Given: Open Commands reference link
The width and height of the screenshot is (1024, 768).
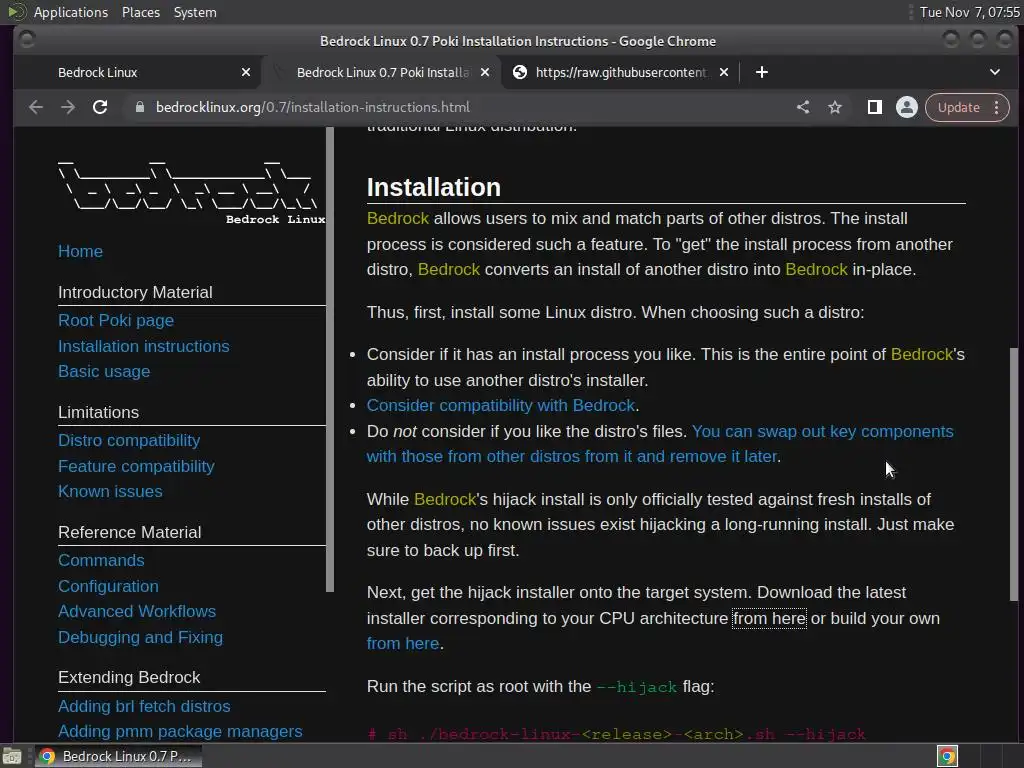Looking at the screenshot, I should click(101, 560).
